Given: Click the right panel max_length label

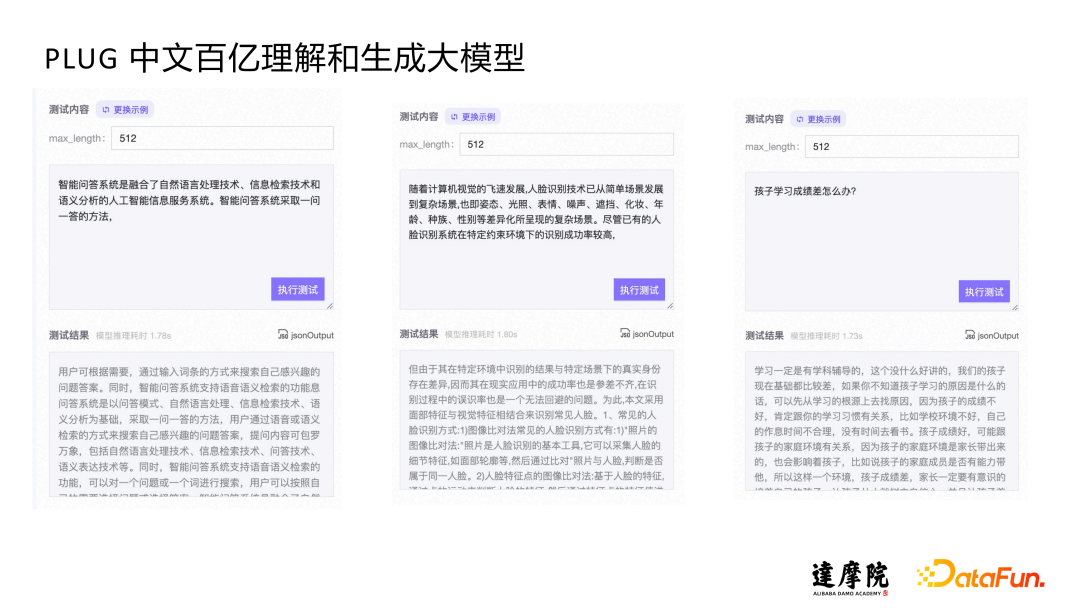Looking at the screenshot, I should click(x=772, y=147).
